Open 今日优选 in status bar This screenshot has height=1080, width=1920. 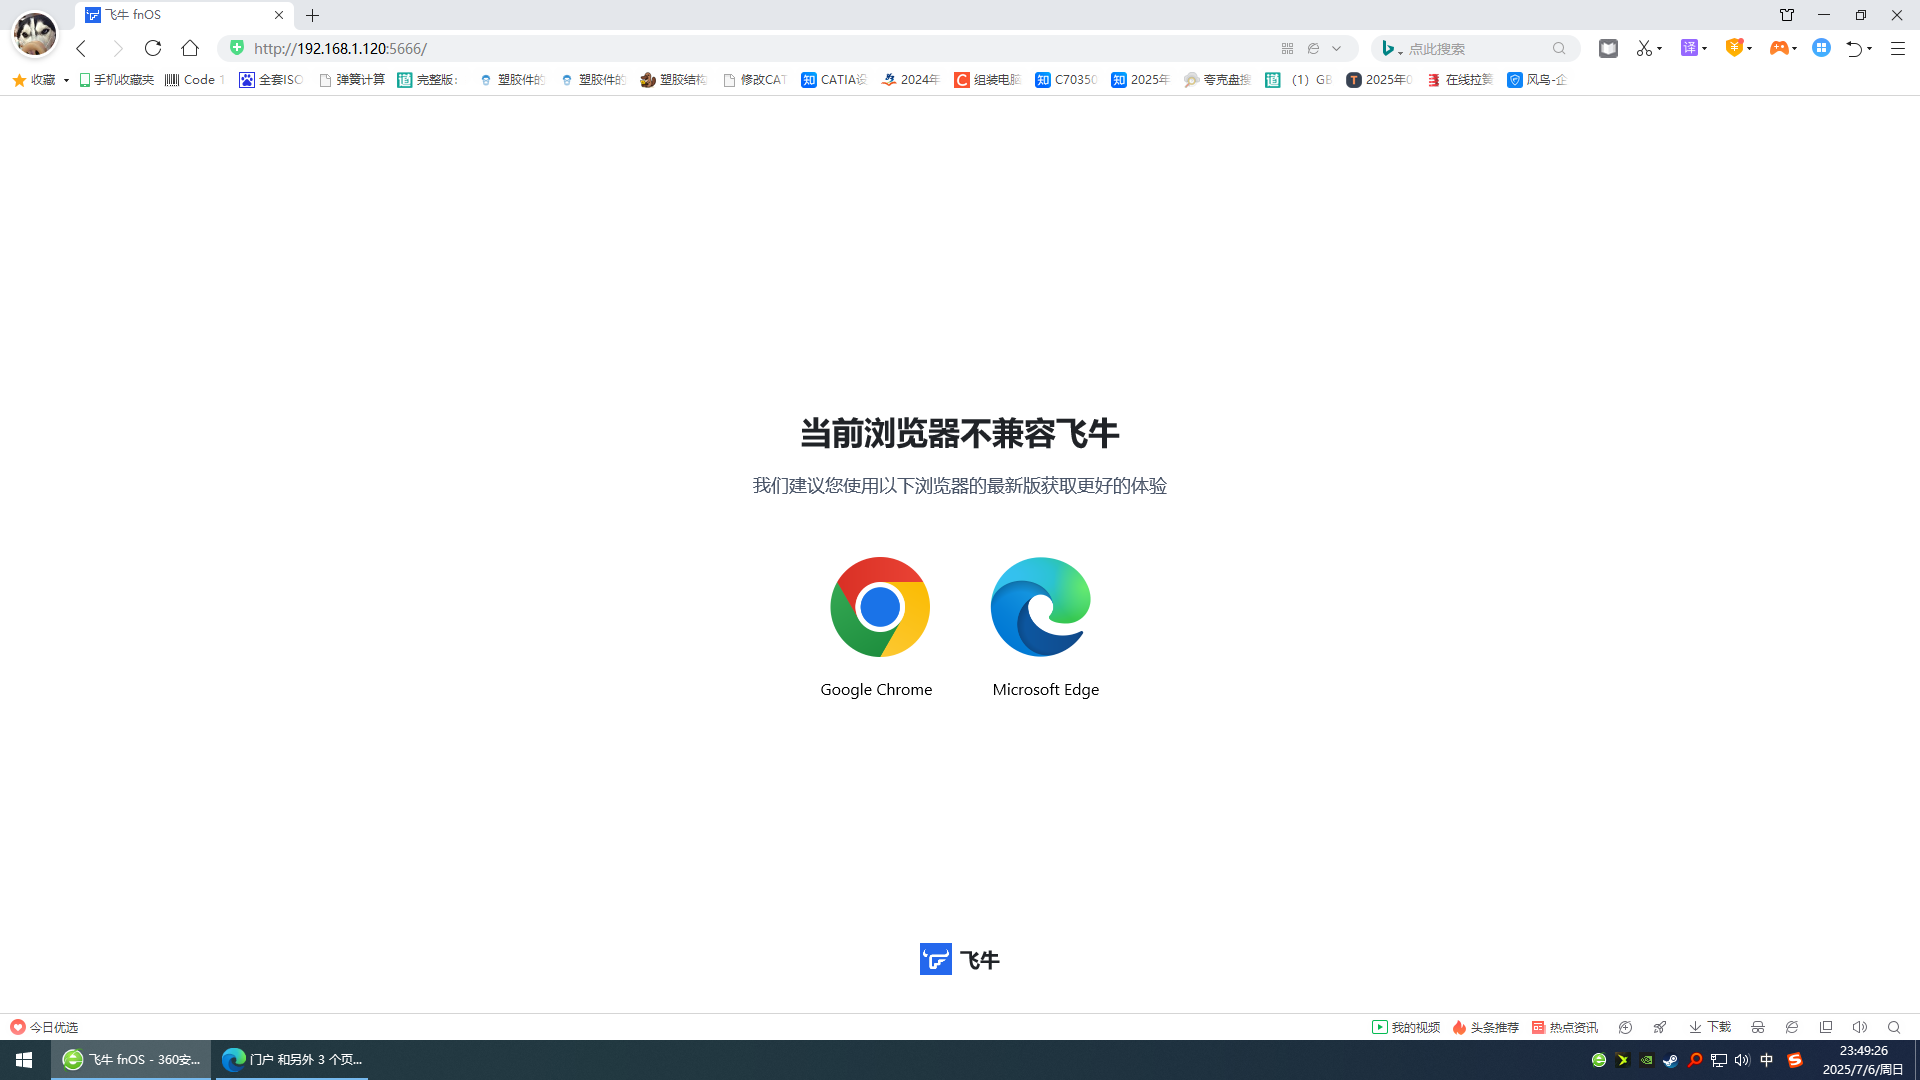click(x=44, y=1027)
